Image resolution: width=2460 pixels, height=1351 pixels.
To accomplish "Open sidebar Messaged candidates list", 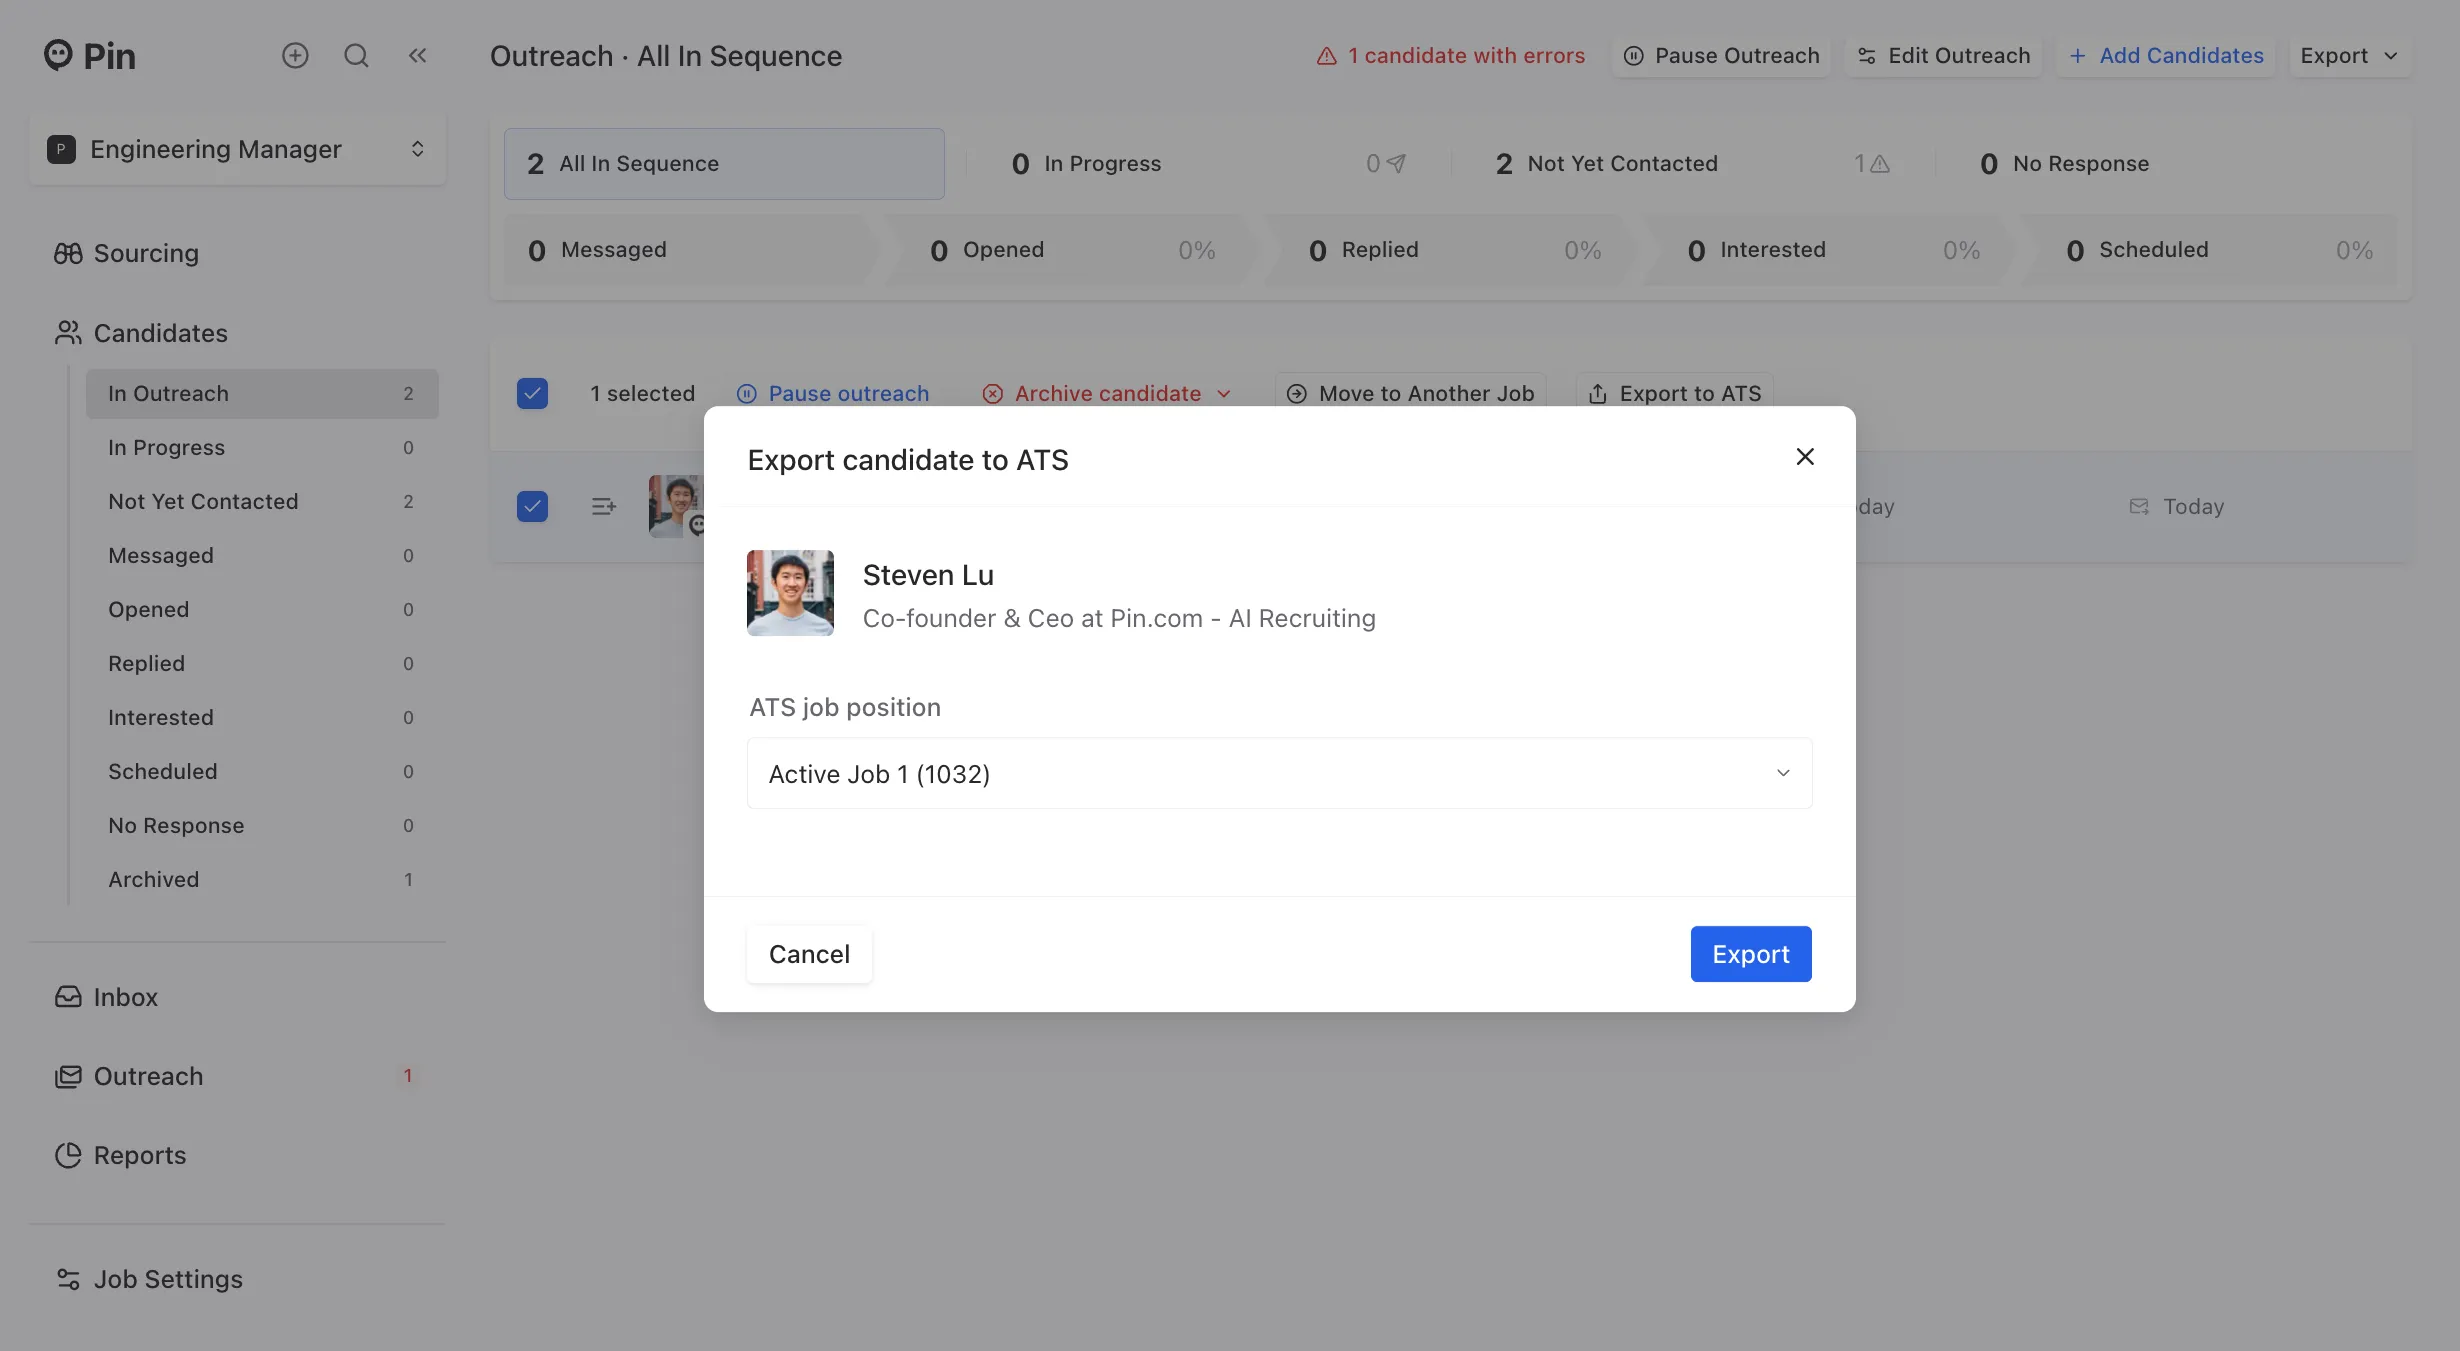I will (262, 556).
